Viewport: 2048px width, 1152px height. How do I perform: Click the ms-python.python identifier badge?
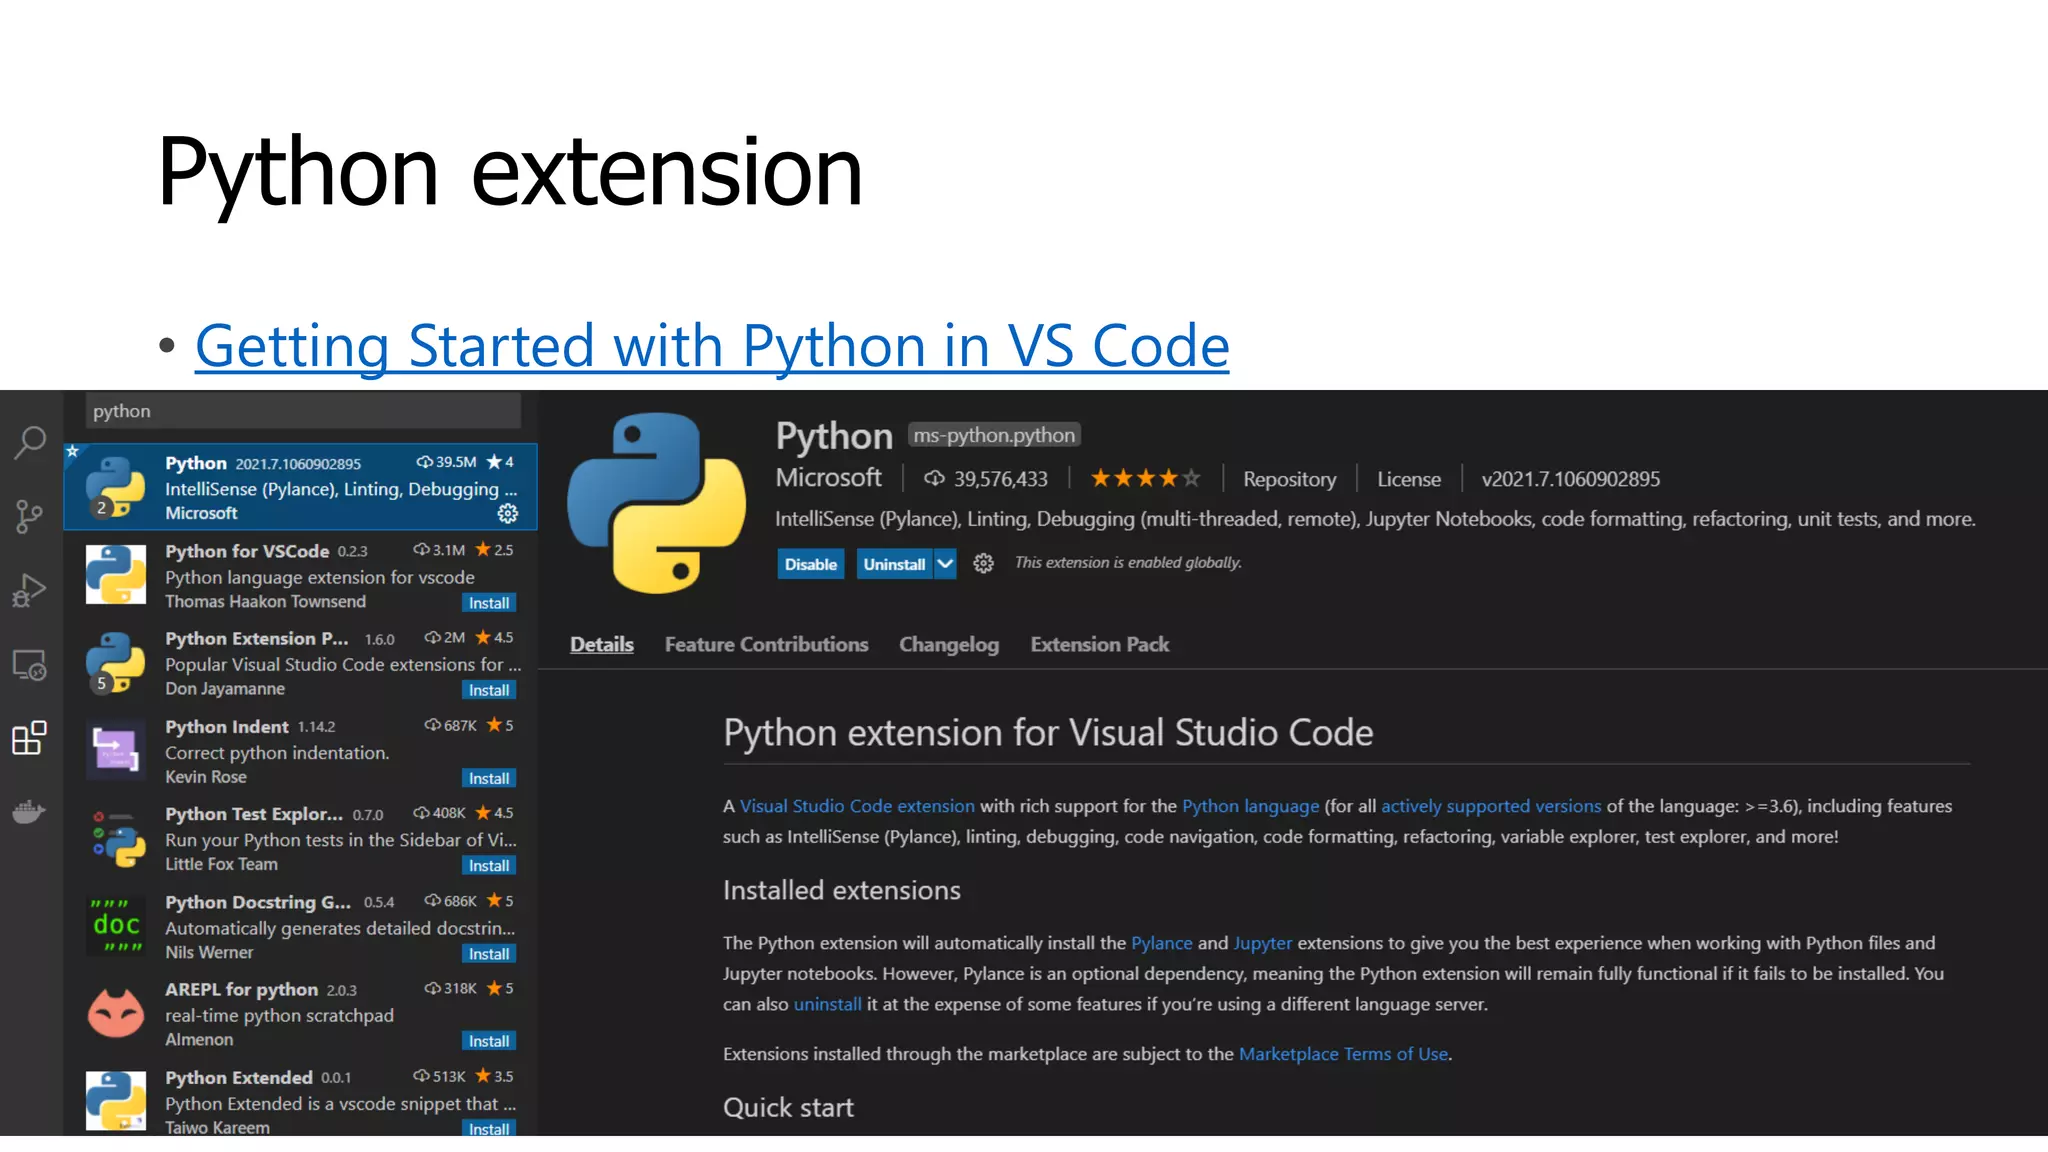[x=994, y=435]
